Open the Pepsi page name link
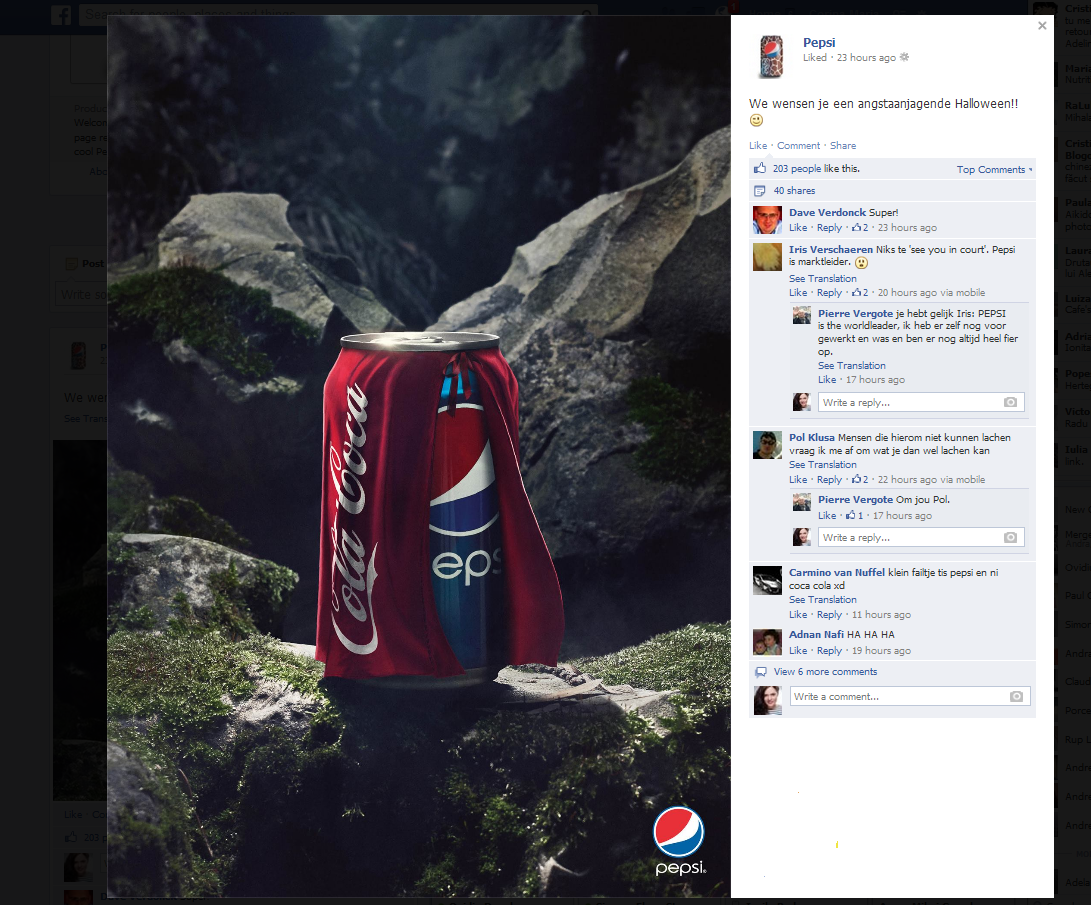Viewport: 1091px width, 905px height. click(x=819, y=42)
